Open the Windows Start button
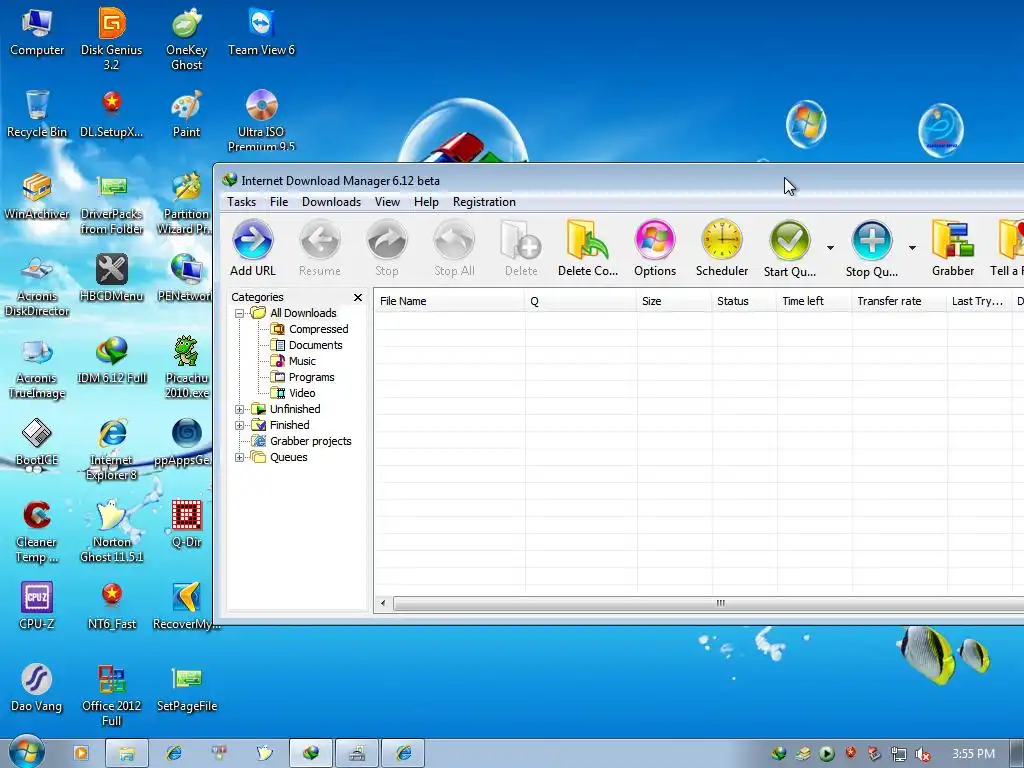Image resolution: width=1024 pixels, height=768 pixels. [x=26, y=753]
